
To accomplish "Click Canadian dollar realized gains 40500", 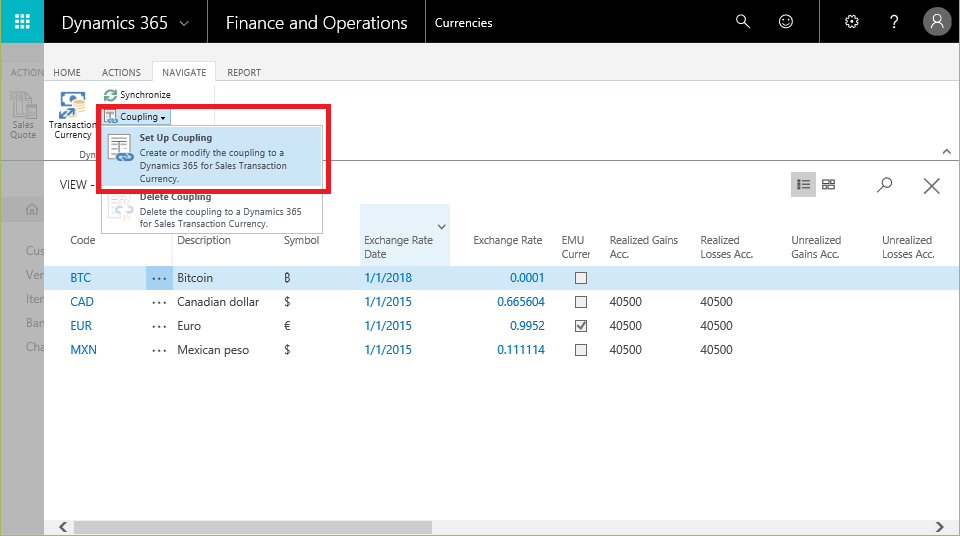I will (626, 302).
